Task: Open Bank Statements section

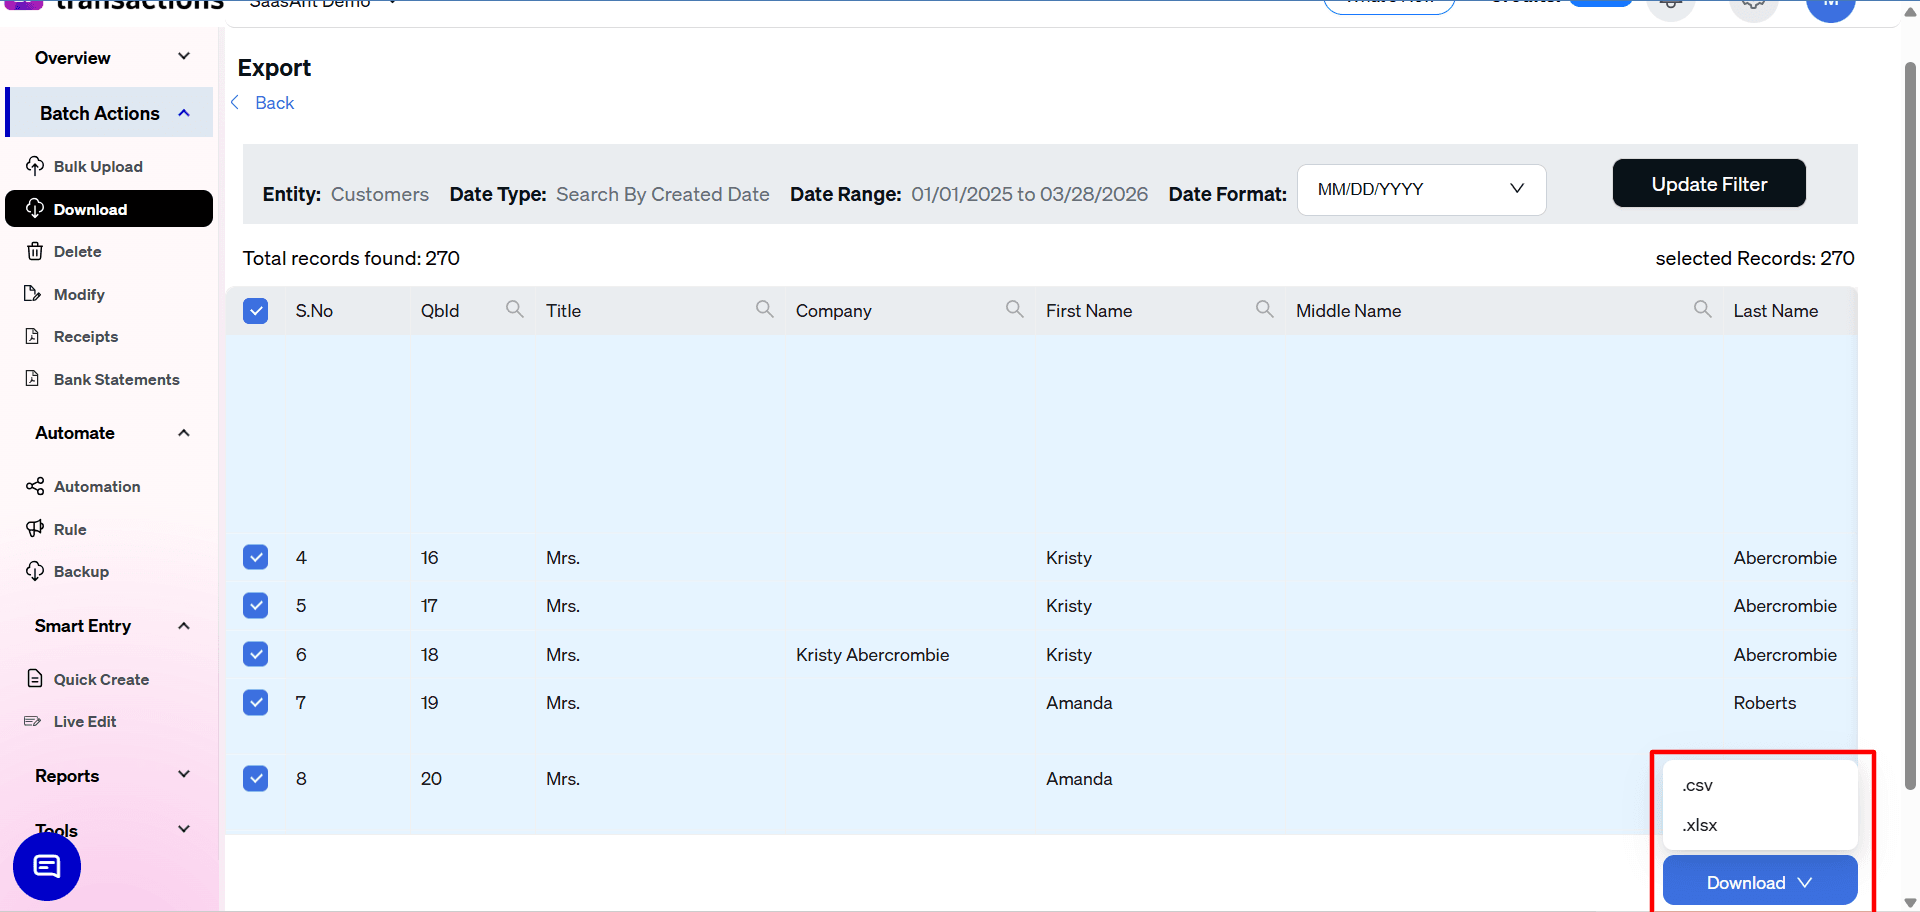Action: 117,379
